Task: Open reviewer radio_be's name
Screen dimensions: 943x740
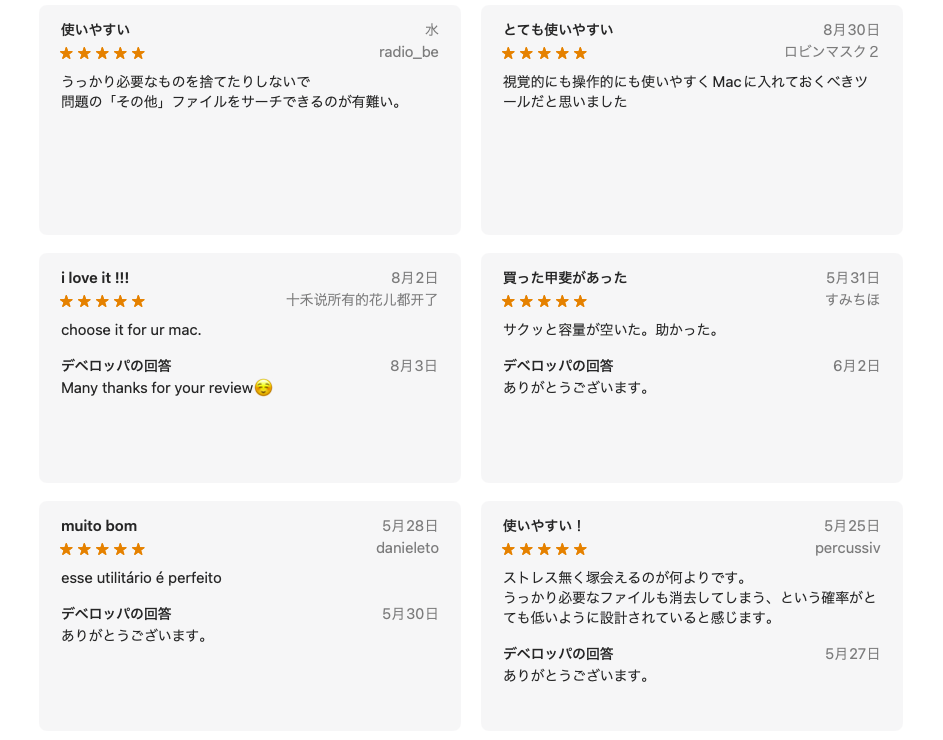Action: click(x=408, y=52)
